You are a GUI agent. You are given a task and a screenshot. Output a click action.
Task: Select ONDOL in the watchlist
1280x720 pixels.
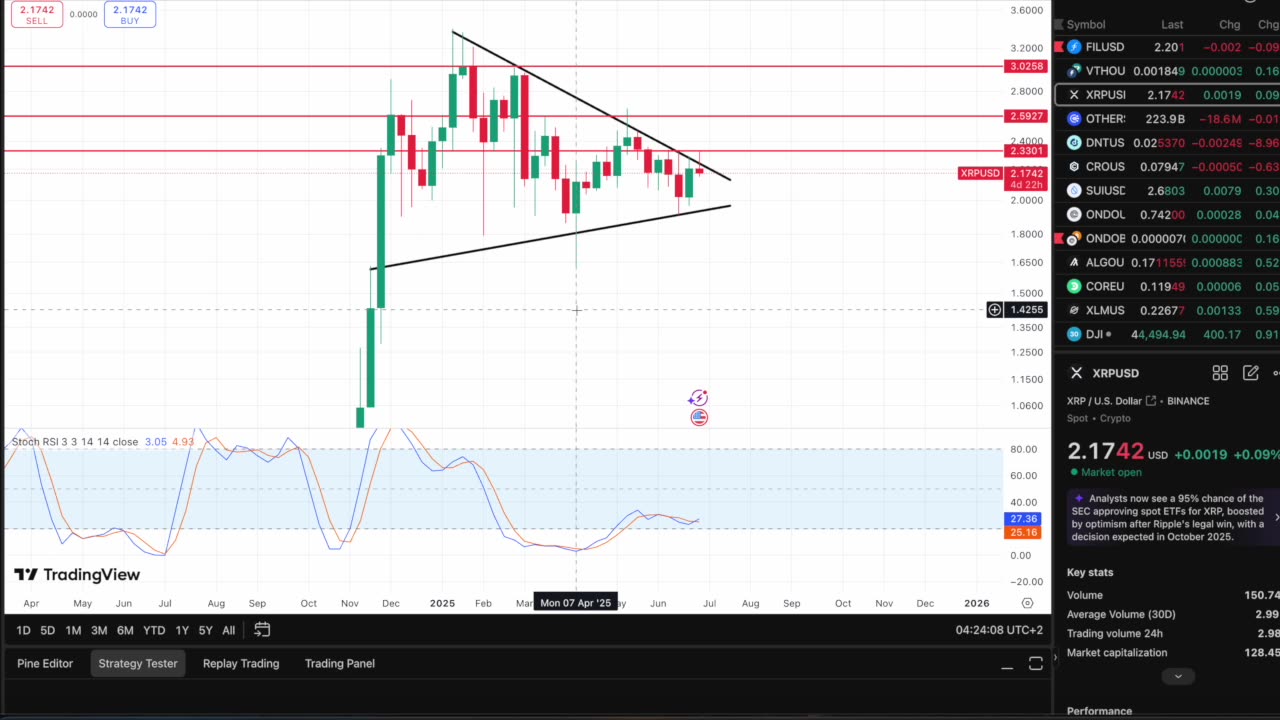[x=1166, y=215]
